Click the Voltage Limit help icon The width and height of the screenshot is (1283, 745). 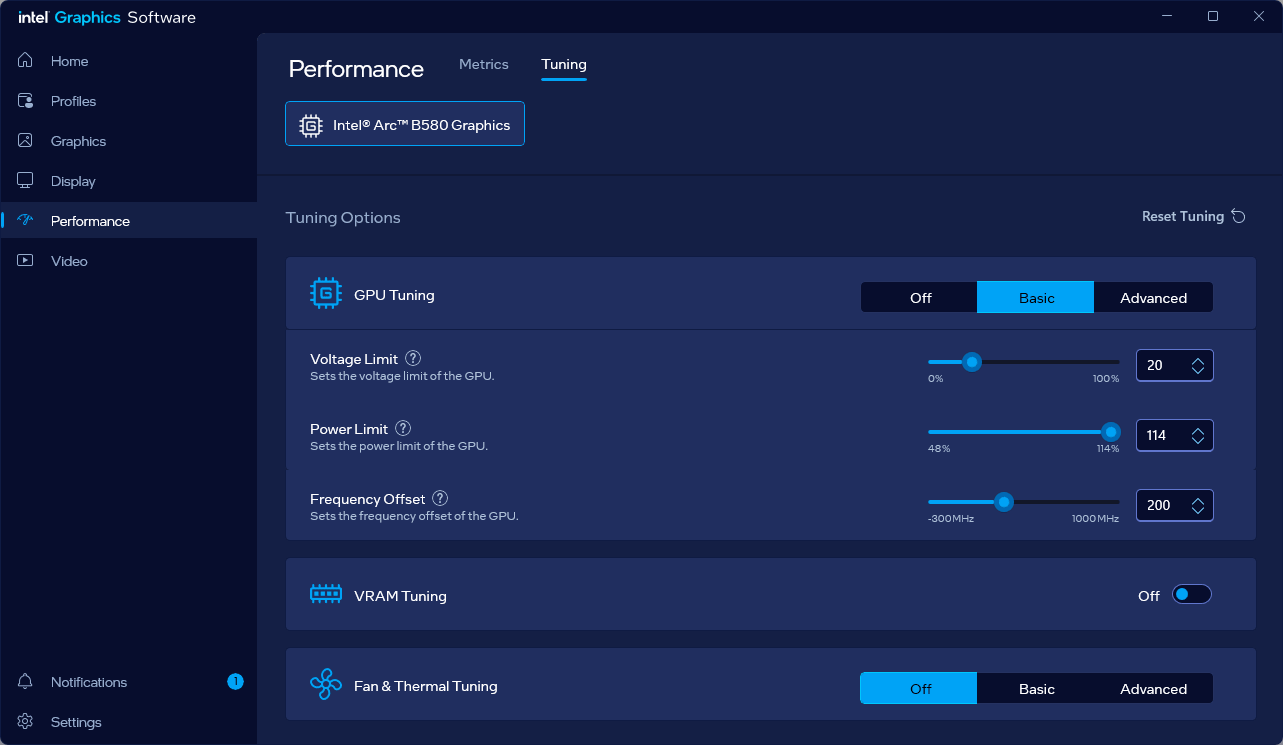pyautogui.click(x=413, y=358)
